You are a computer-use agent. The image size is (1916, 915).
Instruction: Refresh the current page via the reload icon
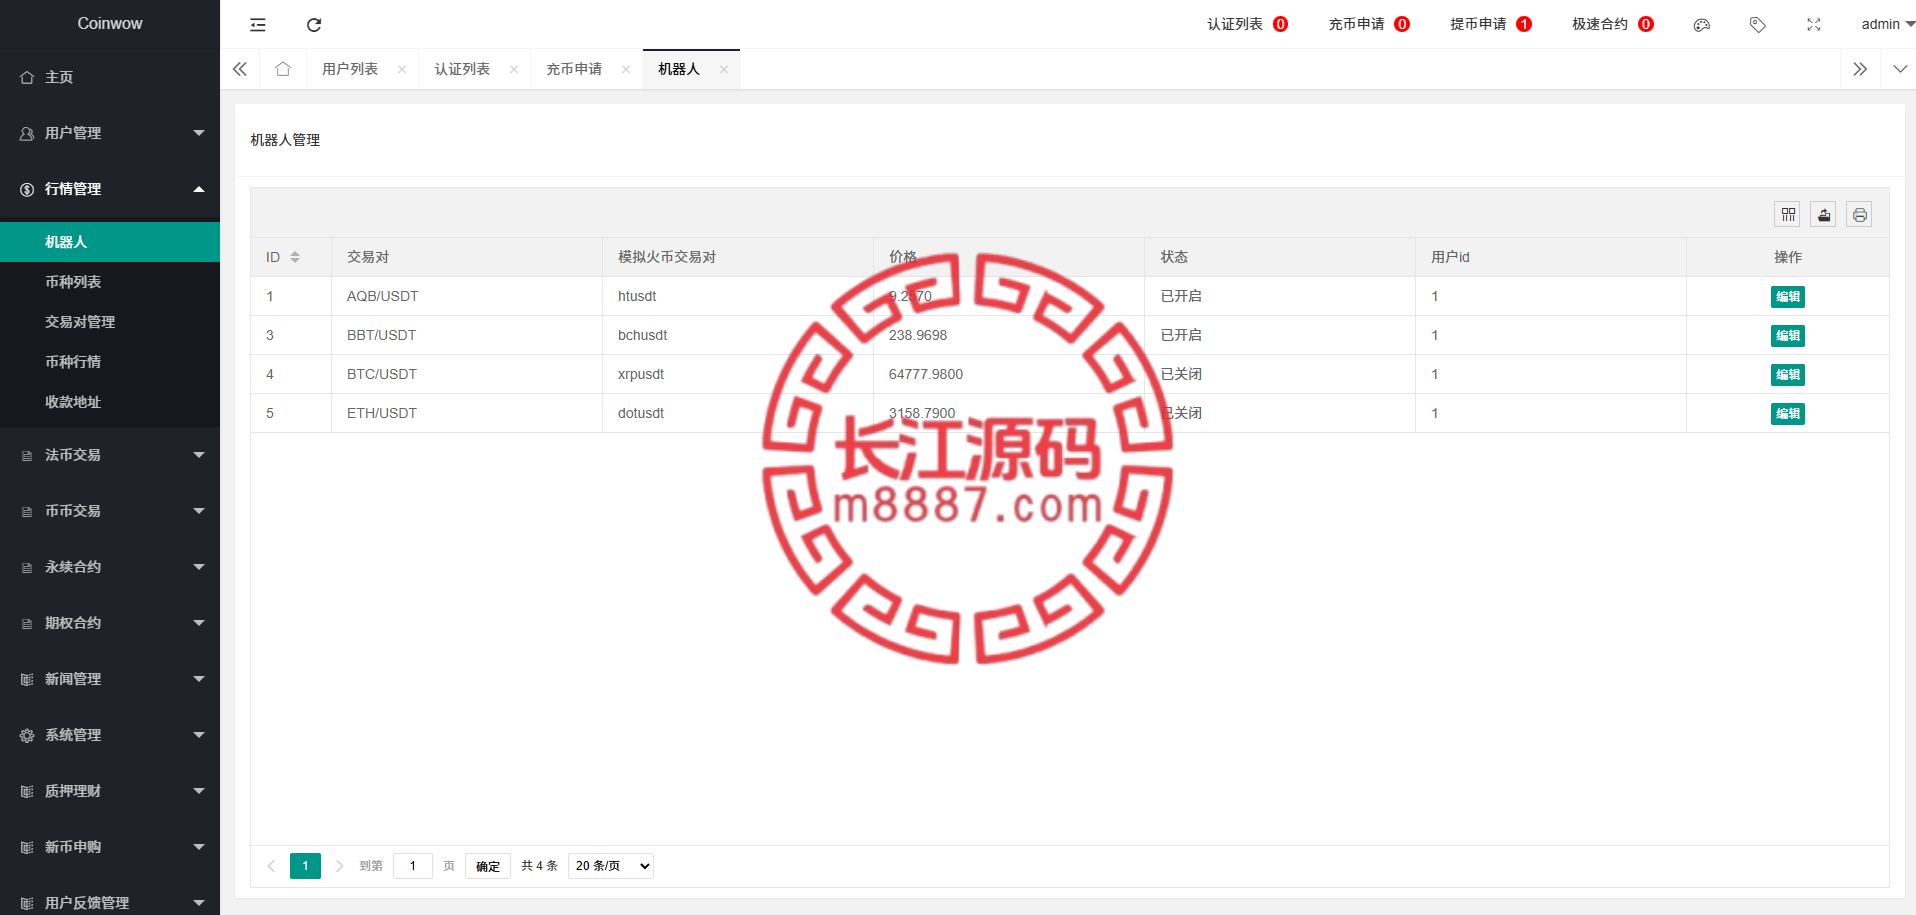[314, 25]
